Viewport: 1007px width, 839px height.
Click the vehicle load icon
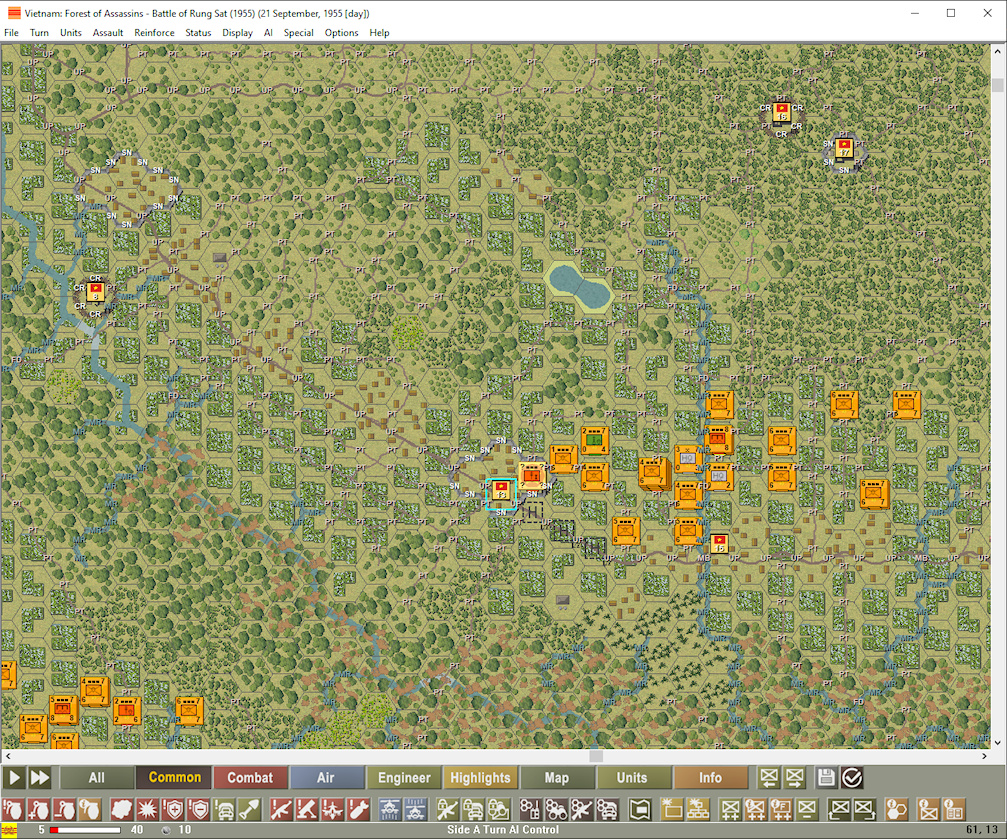coord(225,809)
